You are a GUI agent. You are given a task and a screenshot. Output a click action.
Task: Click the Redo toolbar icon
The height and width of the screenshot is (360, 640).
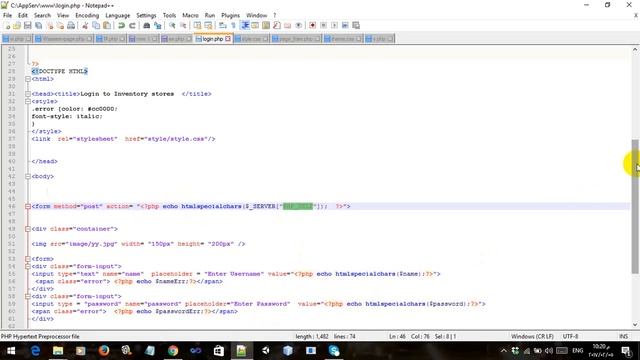click(132, 25)
